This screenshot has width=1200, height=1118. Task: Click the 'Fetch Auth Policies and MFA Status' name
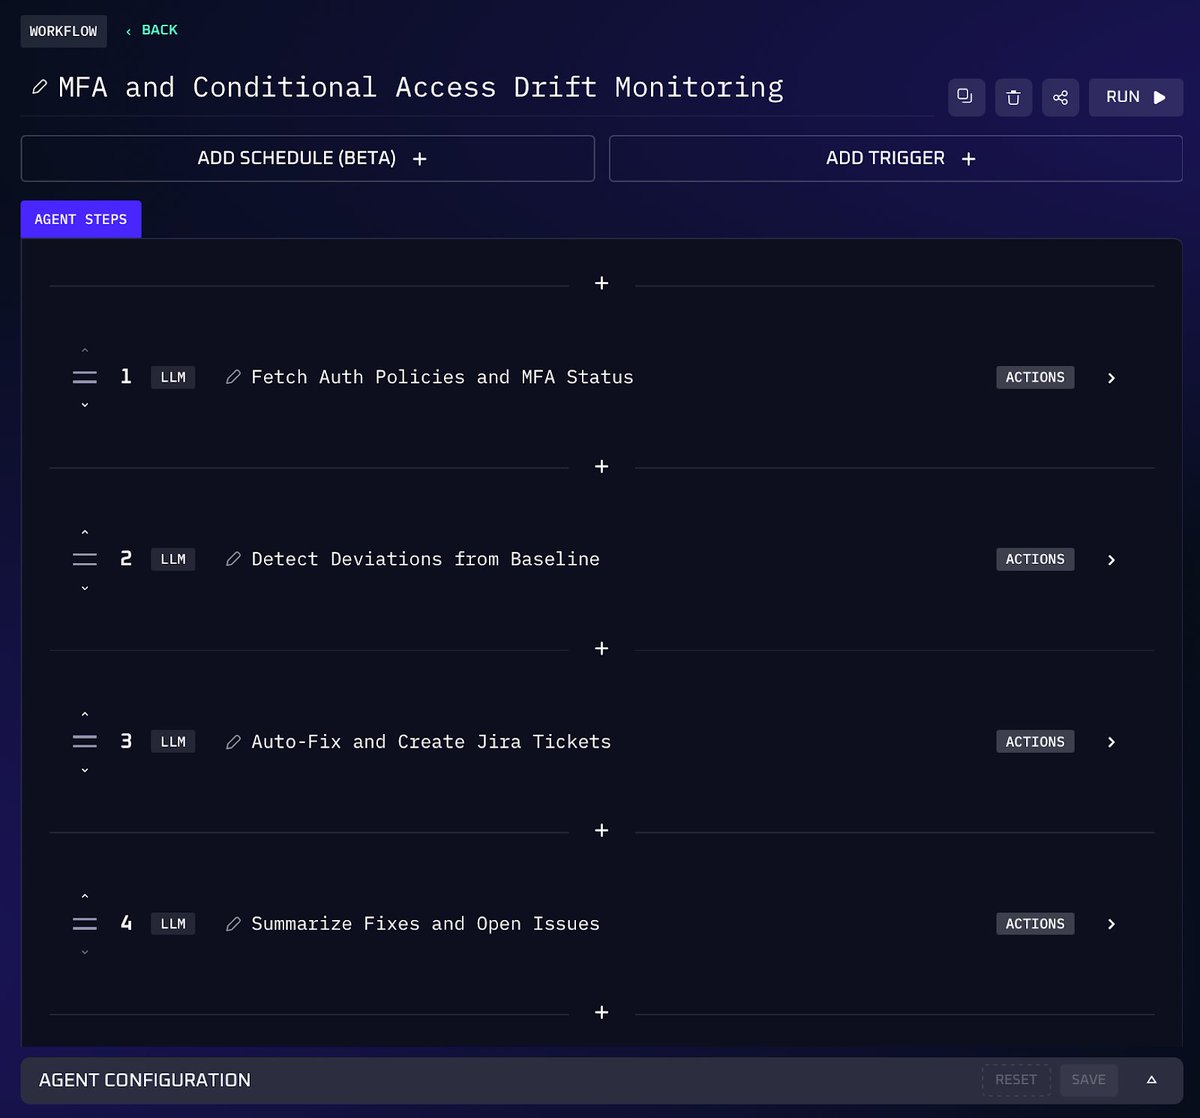pos(442,377)
